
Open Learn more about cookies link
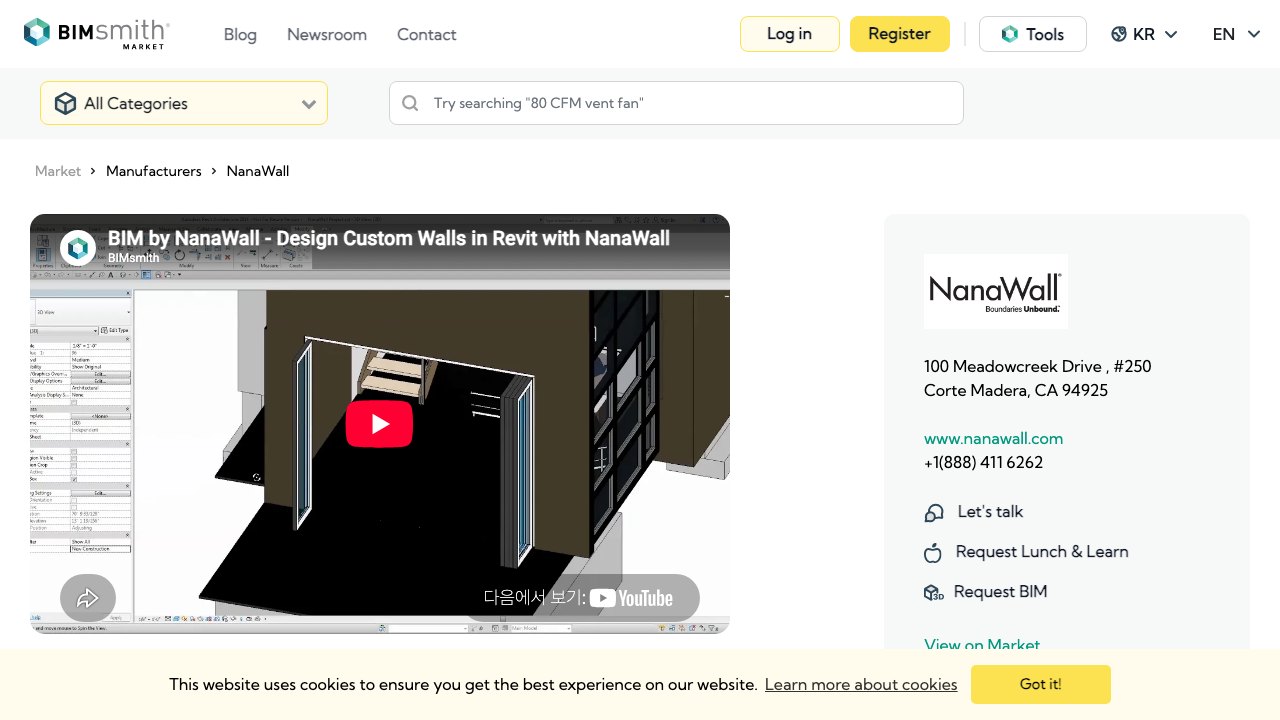tap(861, 684)
